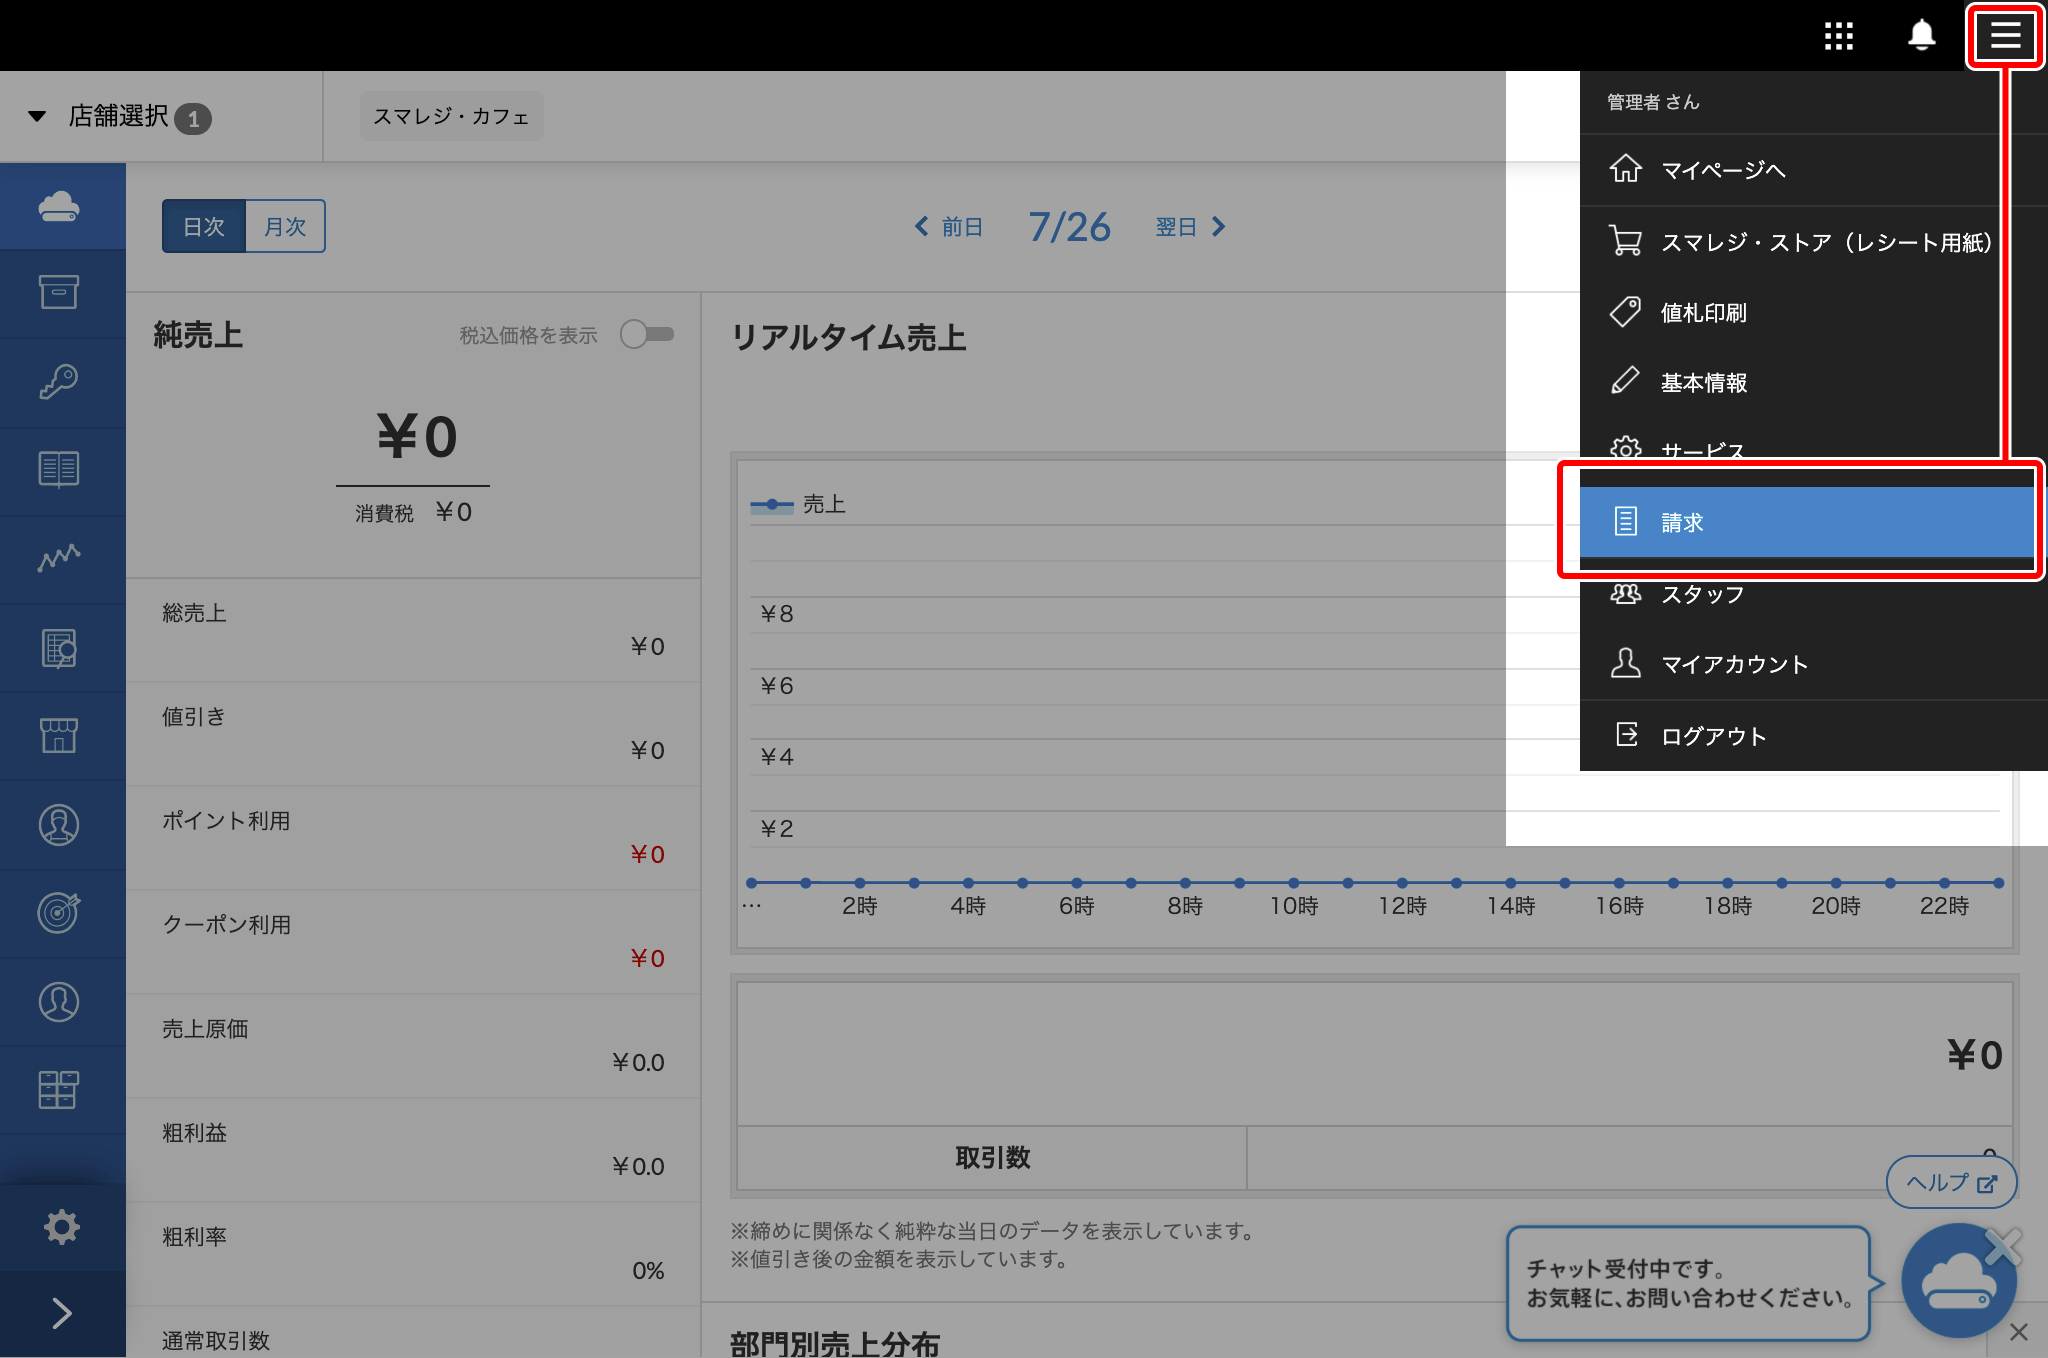Toggle 税込価格を表示 switch
Image resolution: width=2048 pixels, height=1358 pixels.
646,334
